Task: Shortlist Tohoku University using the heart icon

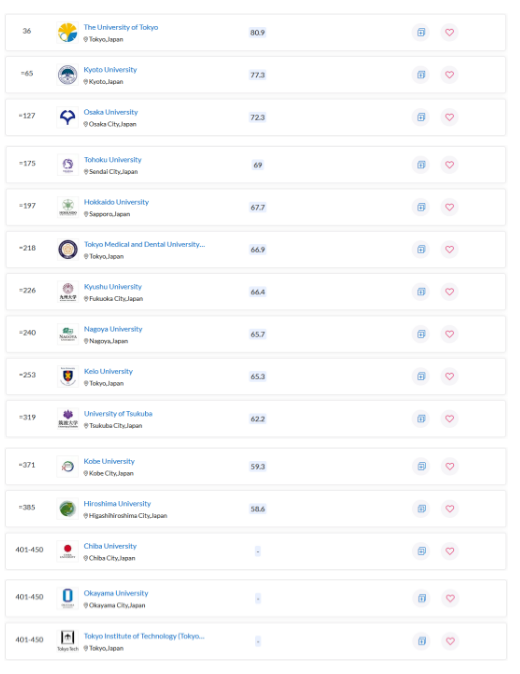Action: coord(450,165)
